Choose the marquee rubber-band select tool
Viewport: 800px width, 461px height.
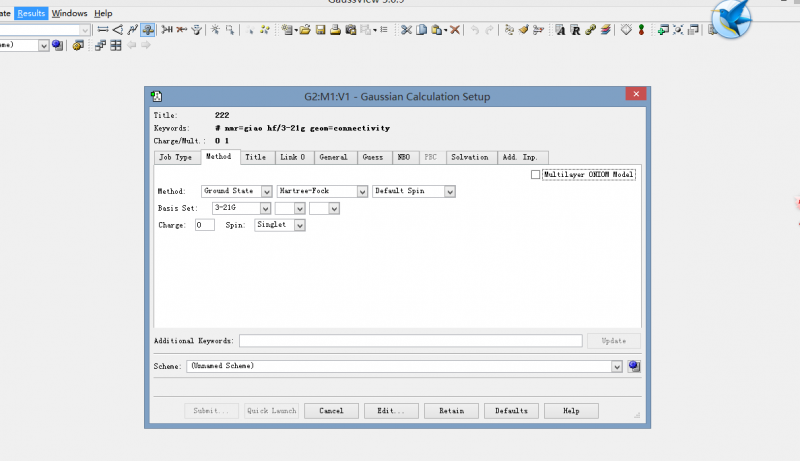click(230, 30)
